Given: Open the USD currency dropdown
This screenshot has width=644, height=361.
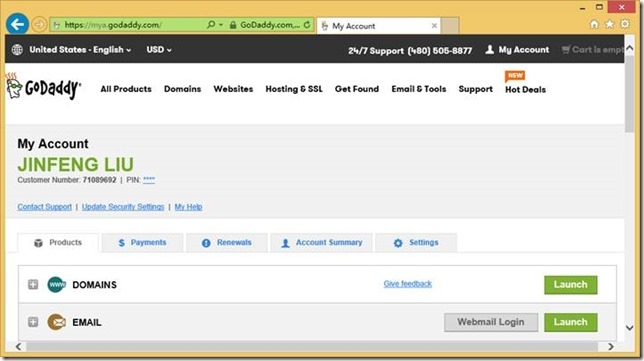Looking at the screenshot, I should (159, 50).
